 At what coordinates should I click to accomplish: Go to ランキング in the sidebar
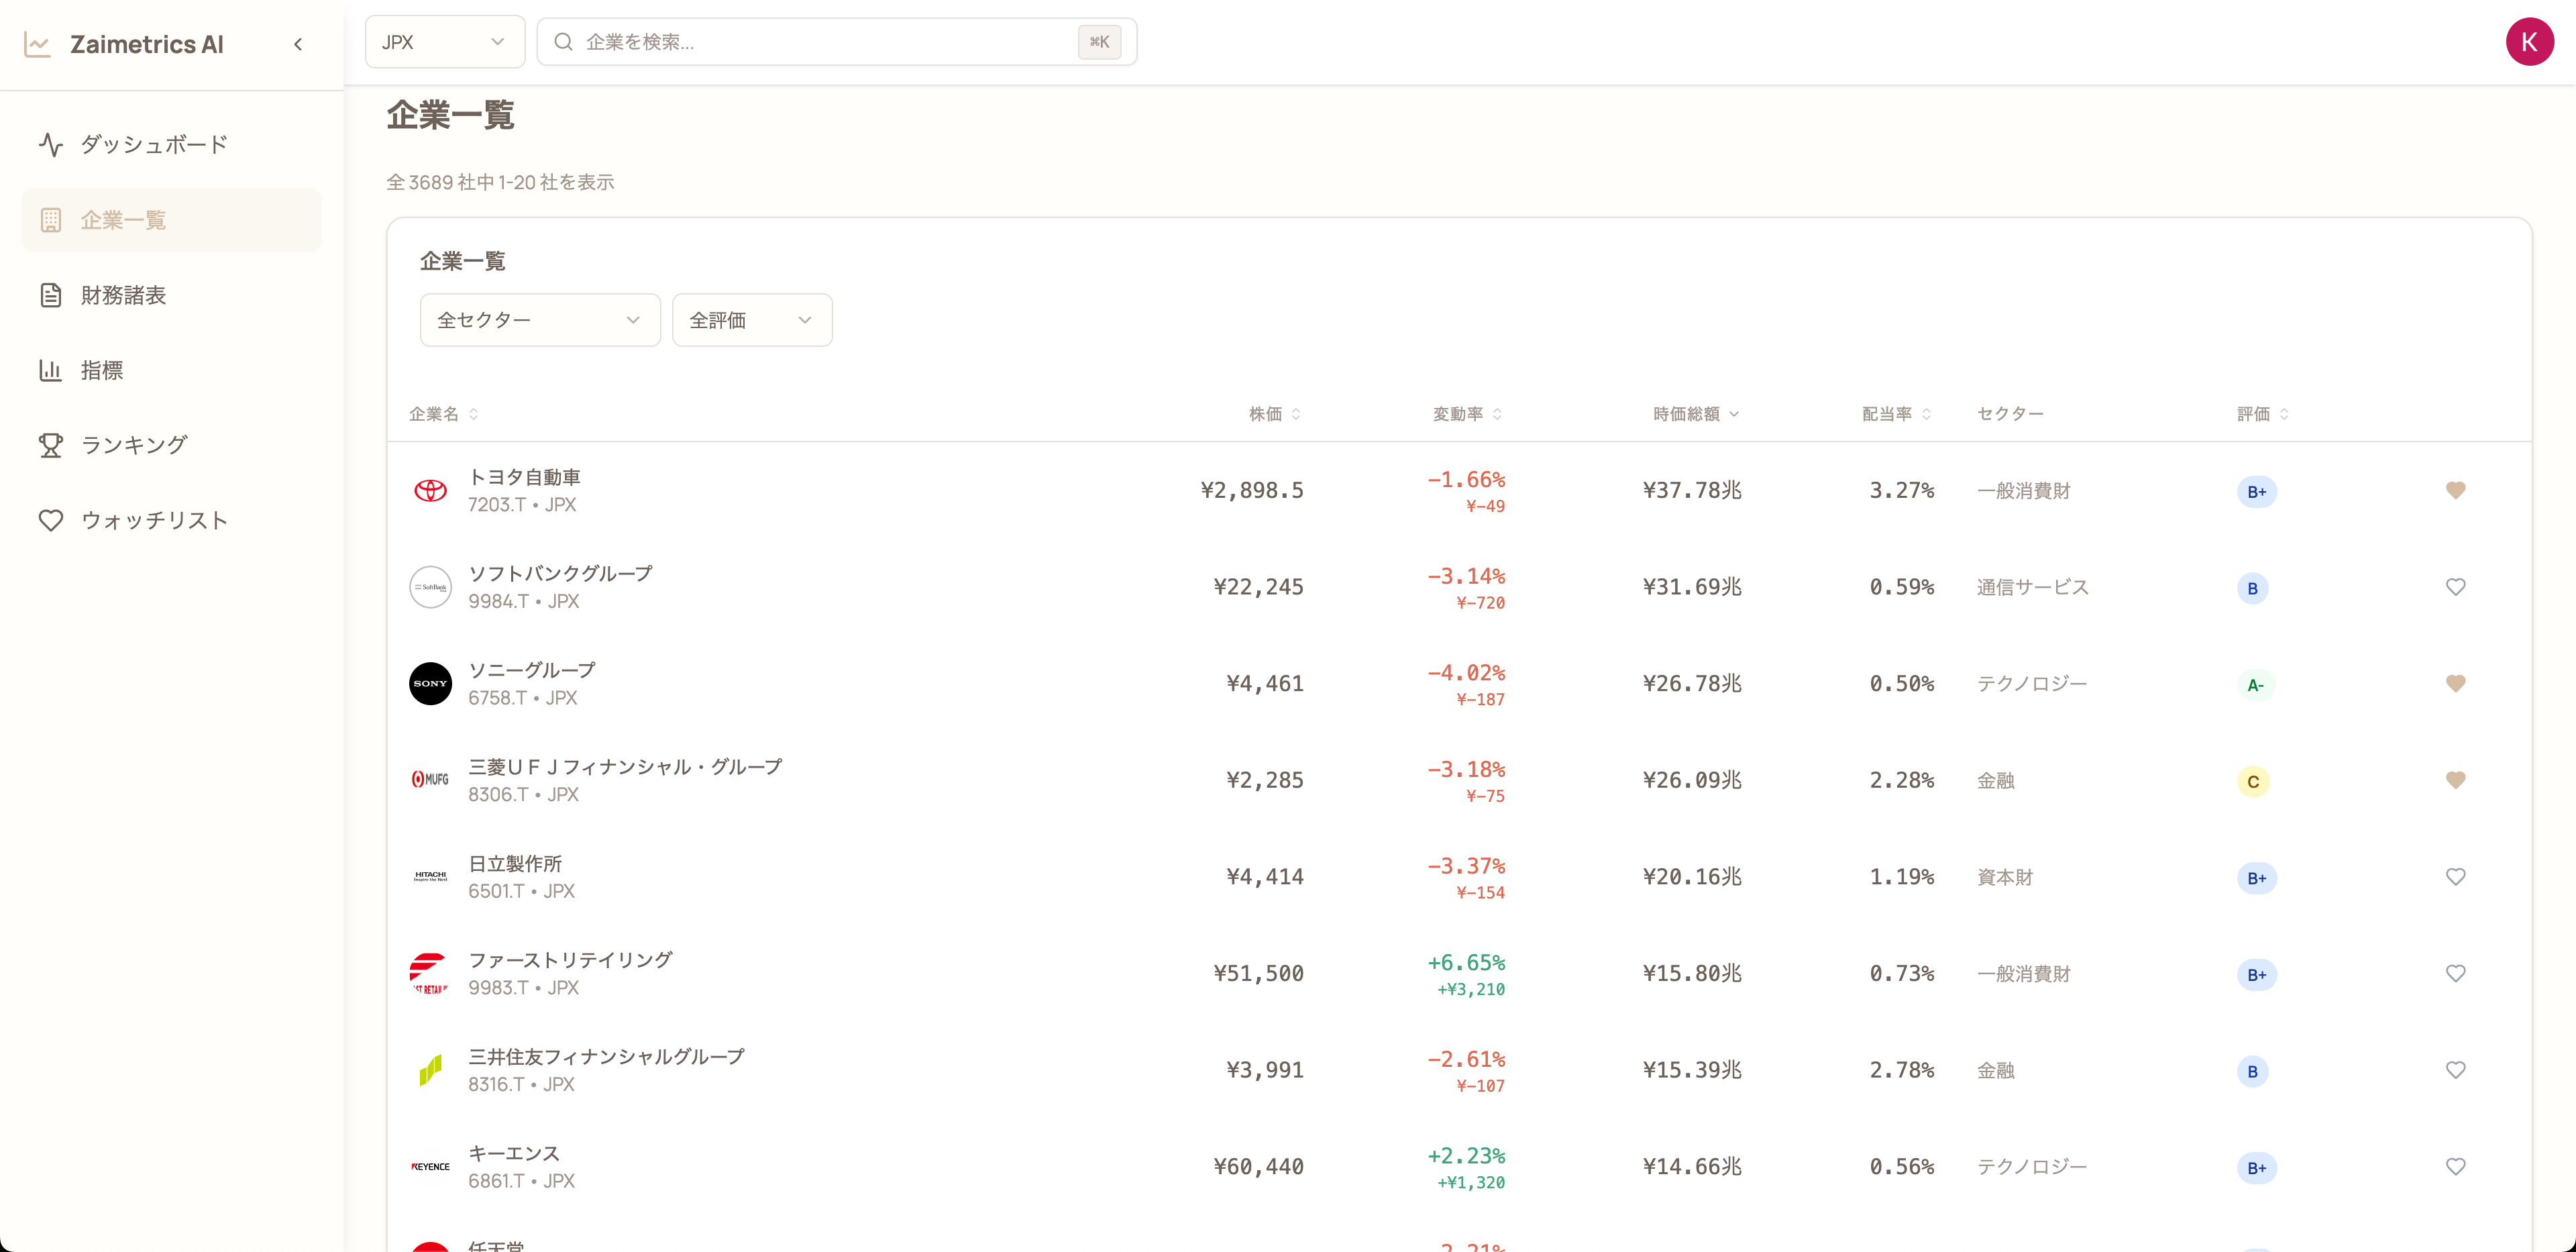[x=134, y=445]
